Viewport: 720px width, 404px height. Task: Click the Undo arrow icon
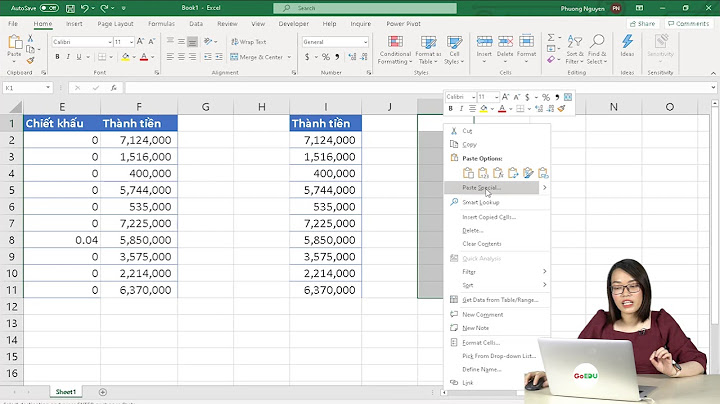click(84, 8)
